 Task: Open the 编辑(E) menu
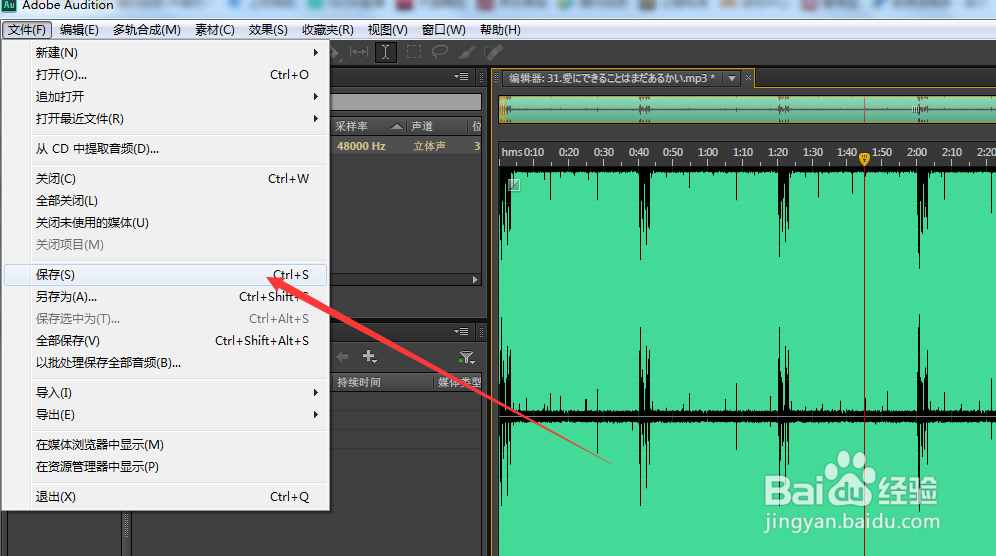tap(79, 30)
